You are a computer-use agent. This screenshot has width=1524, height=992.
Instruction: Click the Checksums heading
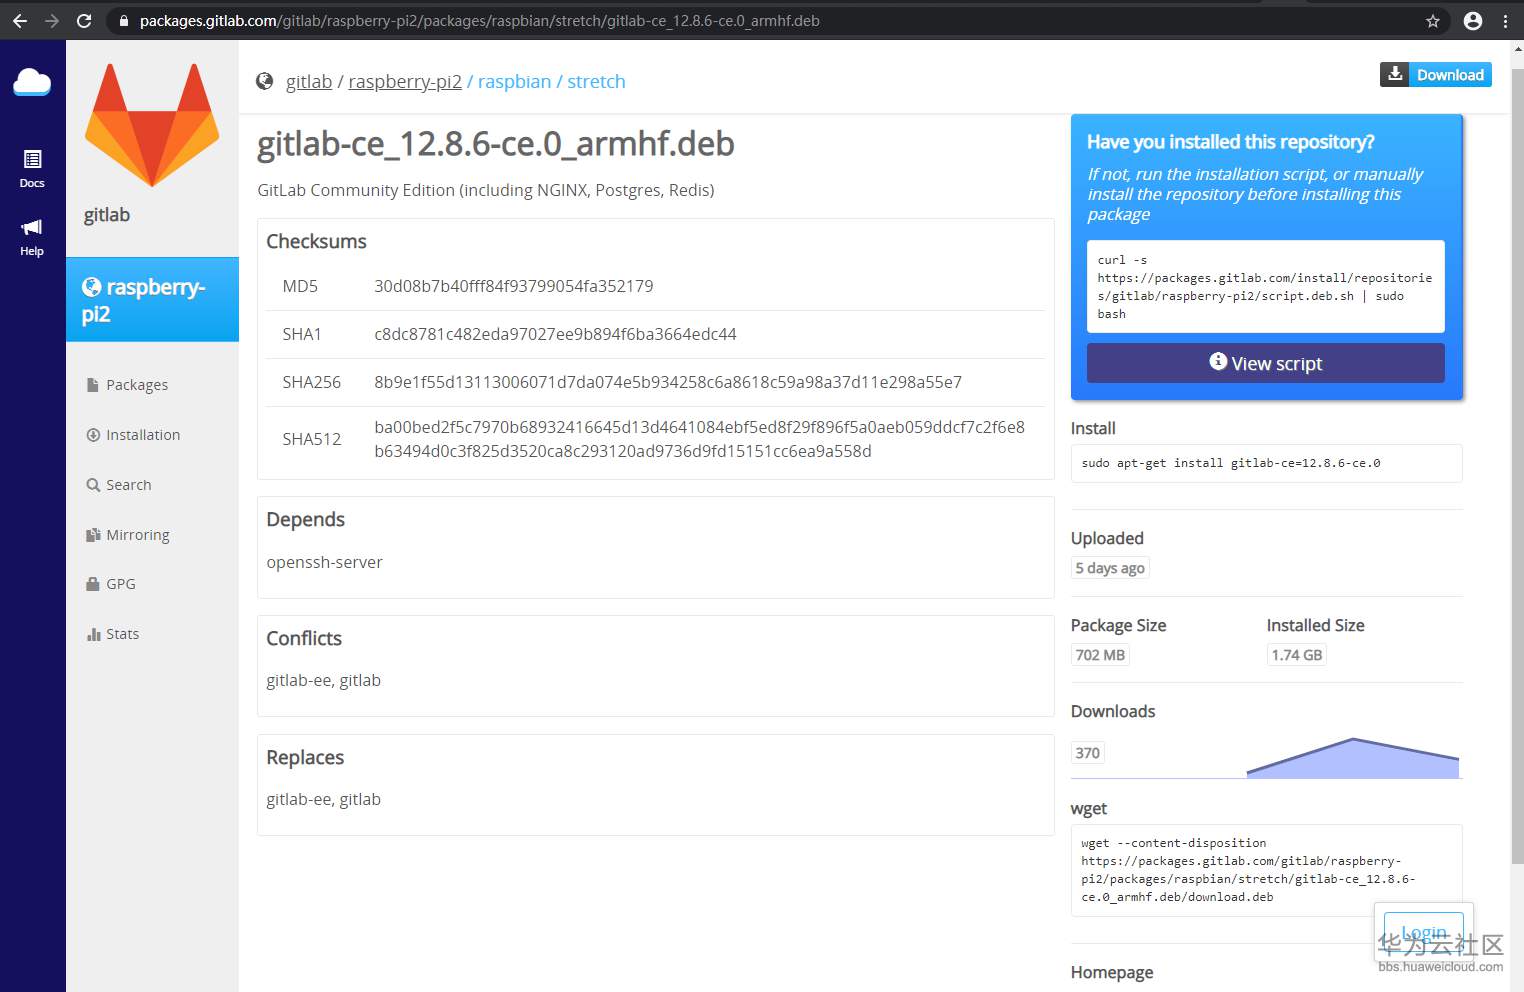tap(316, 241)
